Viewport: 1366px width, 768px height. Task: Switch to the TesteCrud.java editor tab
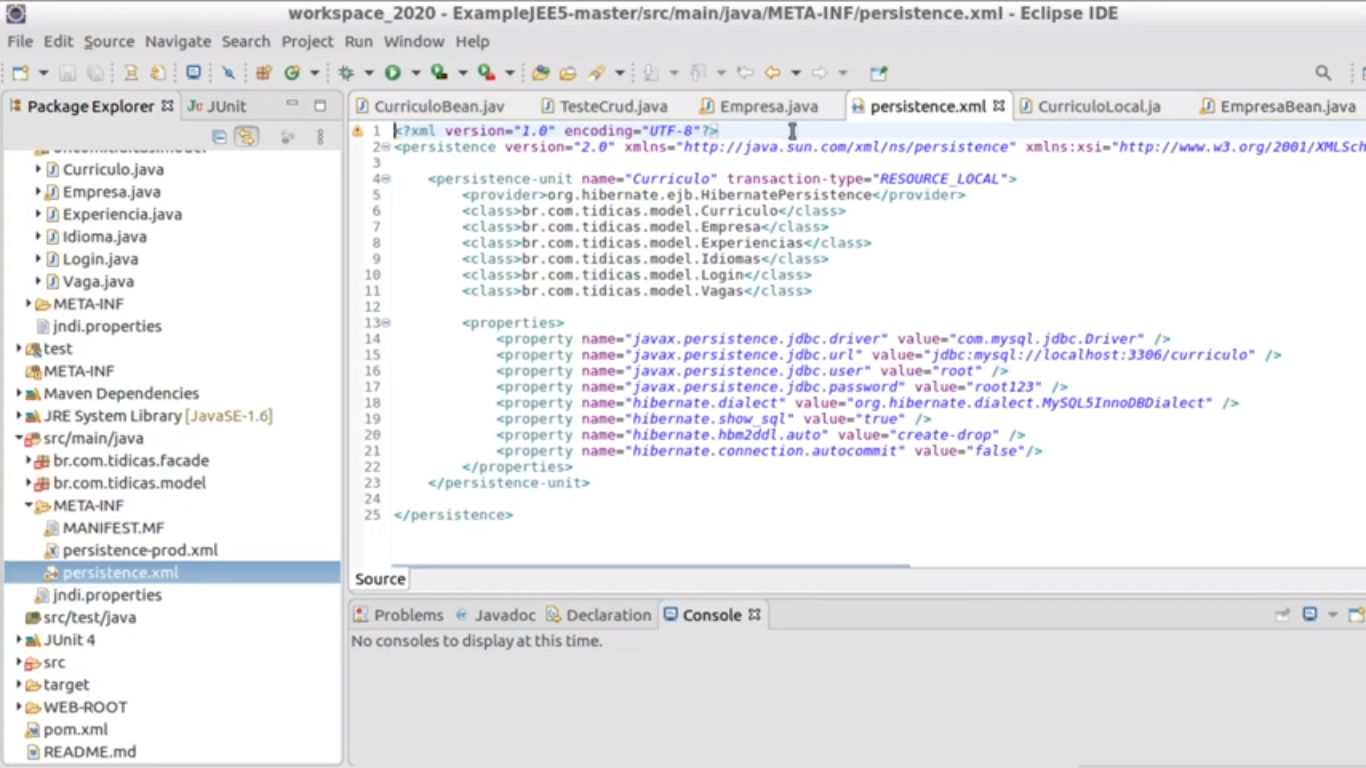click(x=603, y=106)
